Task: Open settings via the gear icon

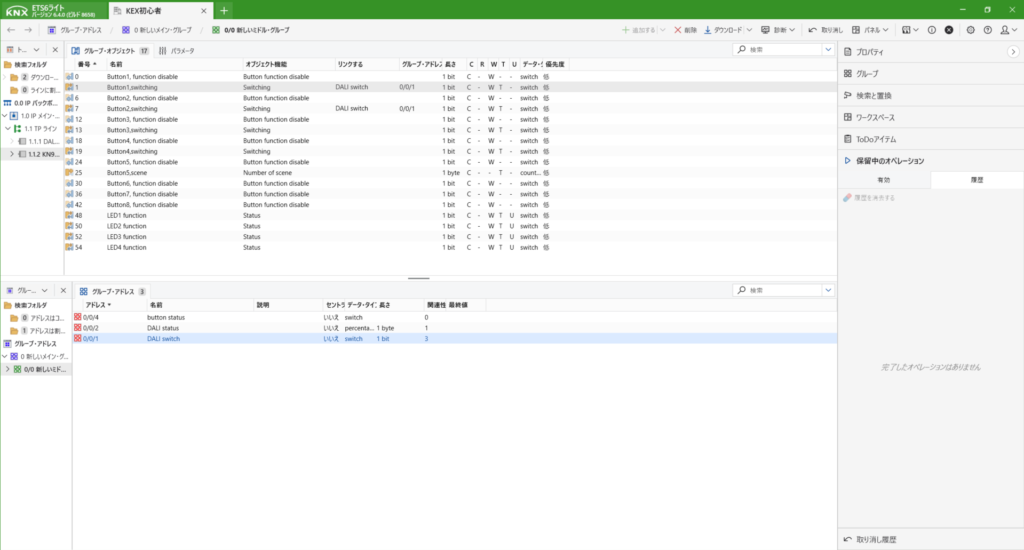Action: pos(971,30)
